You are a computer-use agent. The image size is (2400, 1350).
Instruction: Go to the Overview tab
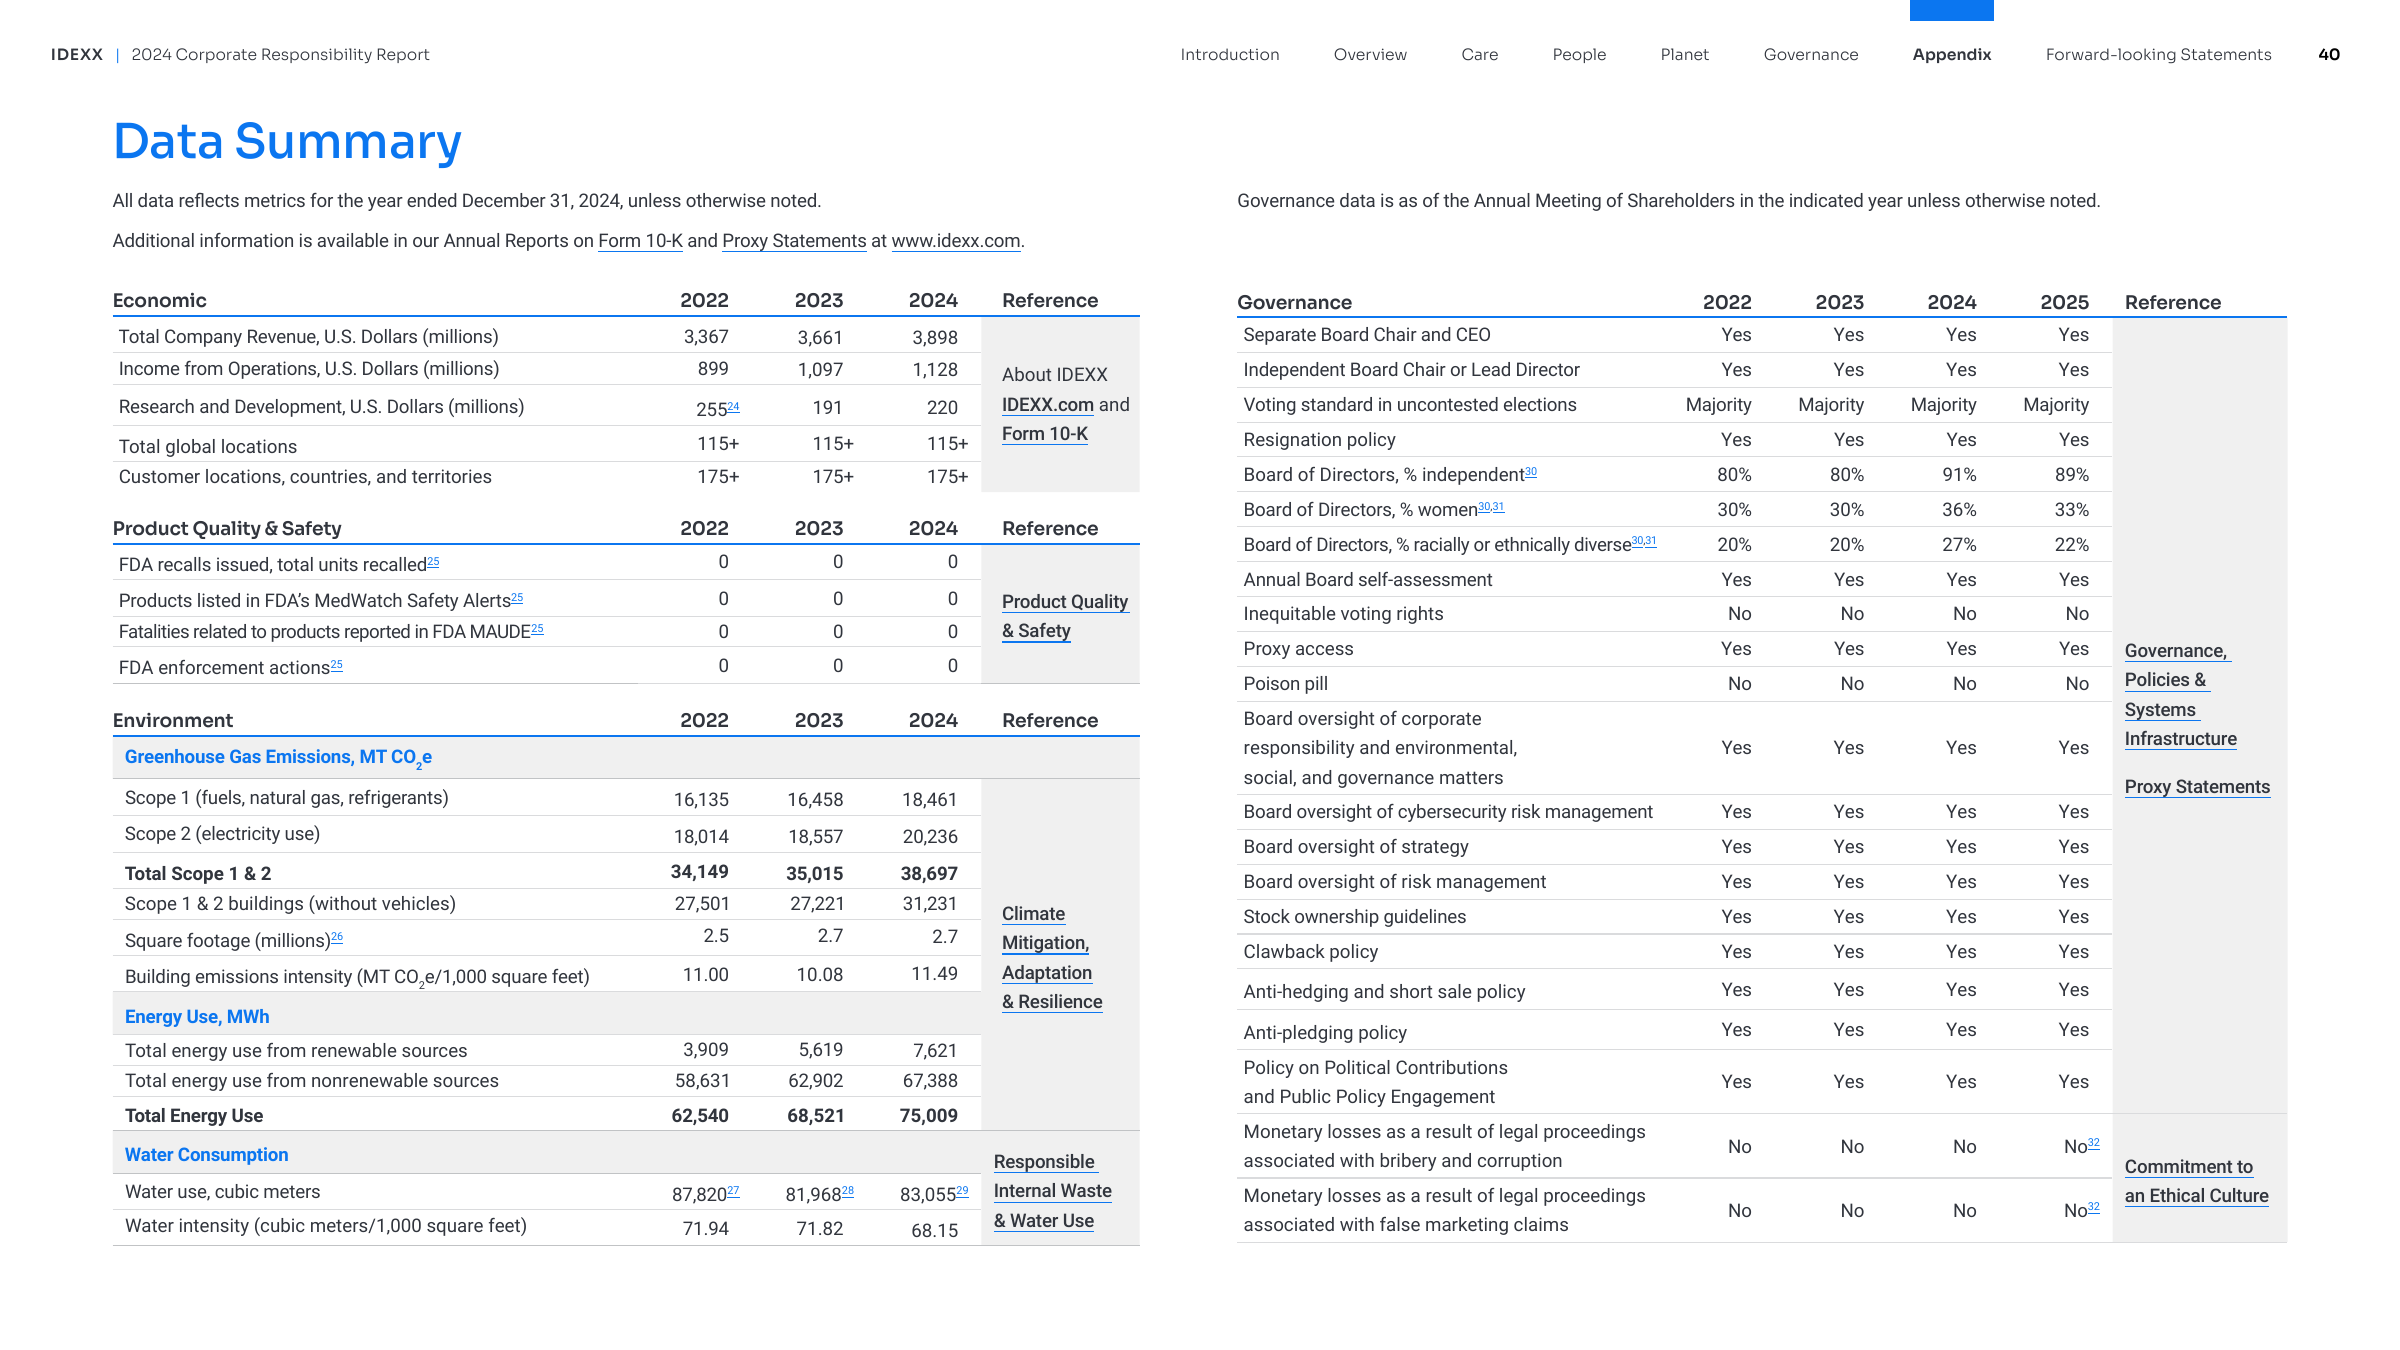[1370, 55]
